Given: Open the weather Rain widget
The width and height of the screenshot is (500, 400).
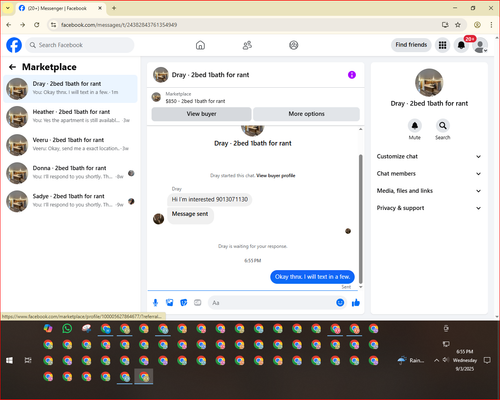Looking at the screenshot, I should 411,360.
